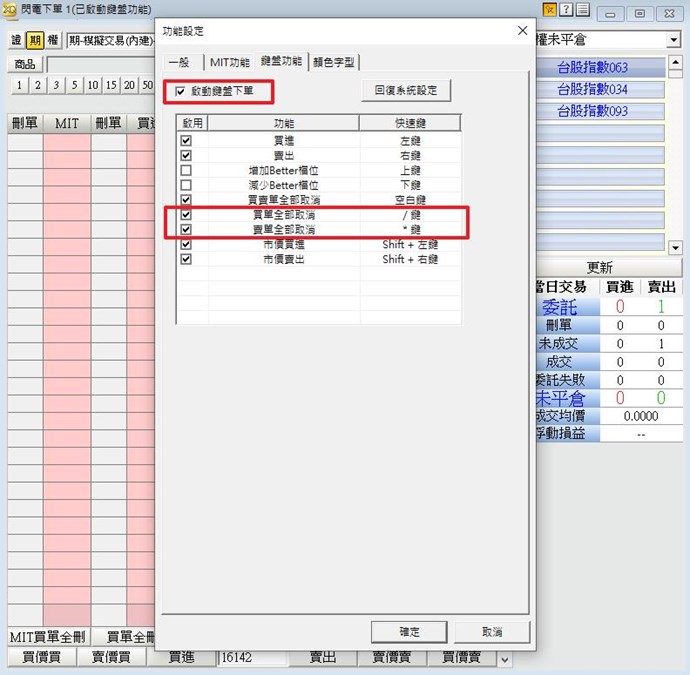This screenshot has height=675, width=690.
Task: Switch to the 一般 tab
Action: click(x=180, y=62)
